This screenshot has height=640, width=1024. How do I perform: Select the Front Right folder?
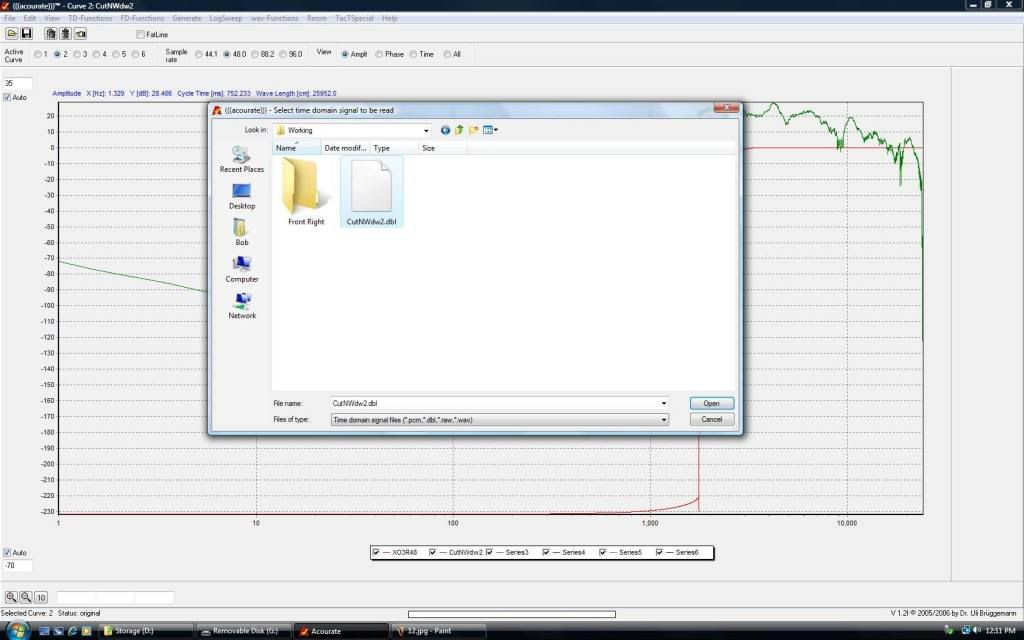point(306,192)
